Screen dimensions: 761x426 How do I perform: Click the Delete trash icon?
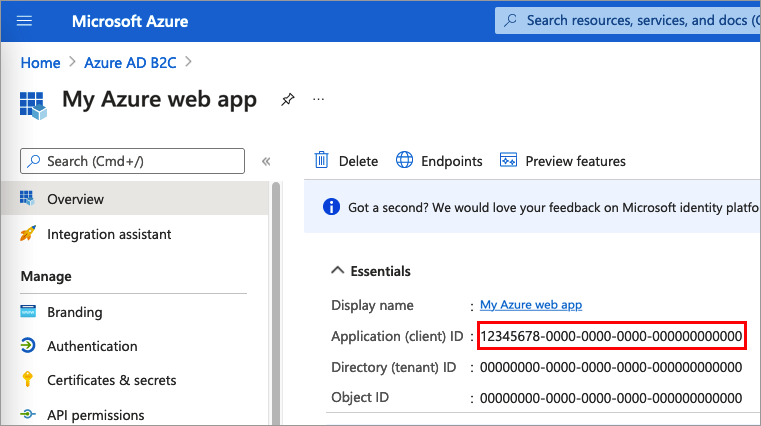(322, 160)
